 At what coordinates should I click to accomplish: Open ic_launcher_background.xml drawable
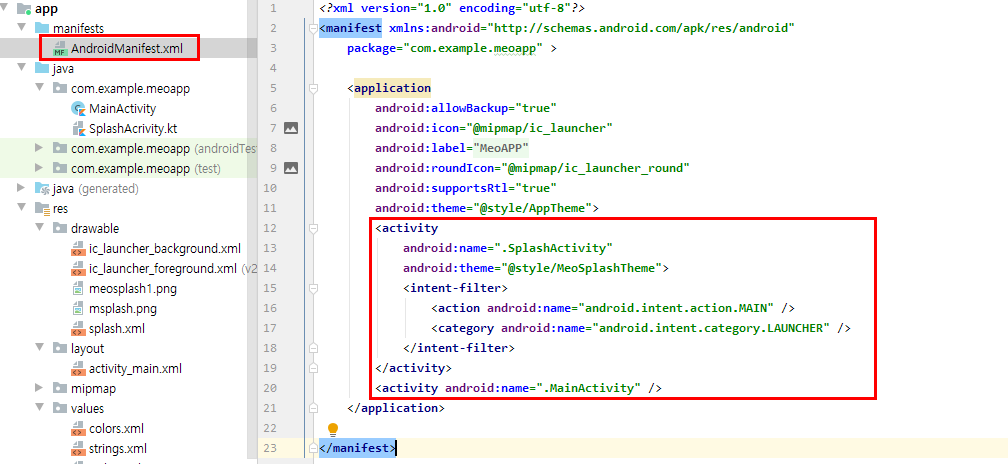click(x=165, y=249)
